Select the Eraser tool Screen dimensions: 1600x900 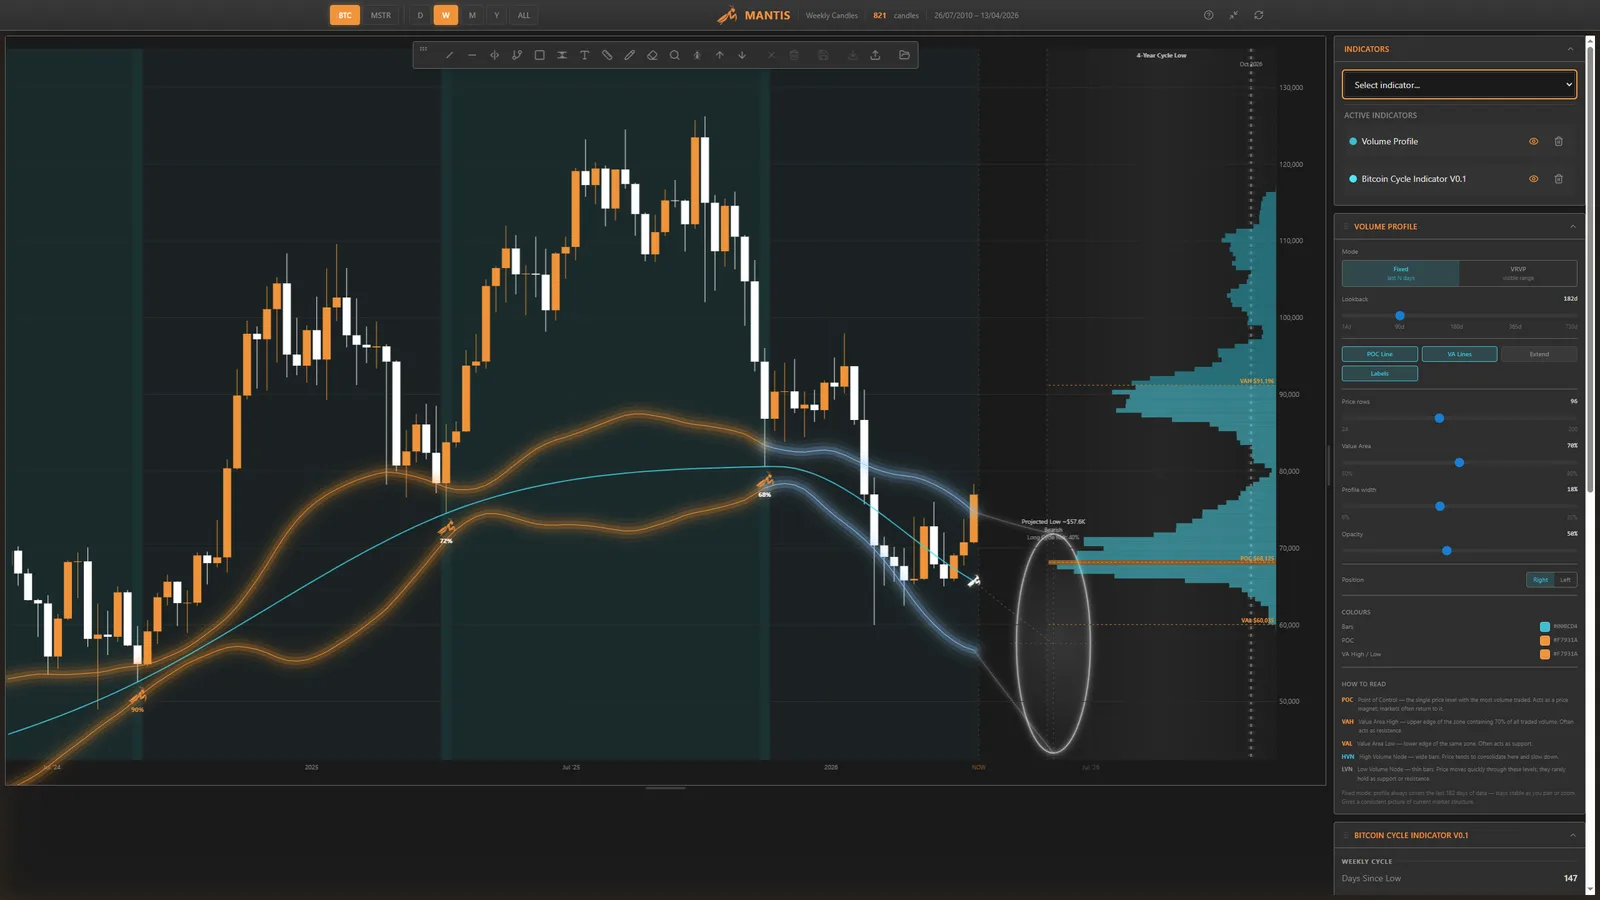(651, 55)
